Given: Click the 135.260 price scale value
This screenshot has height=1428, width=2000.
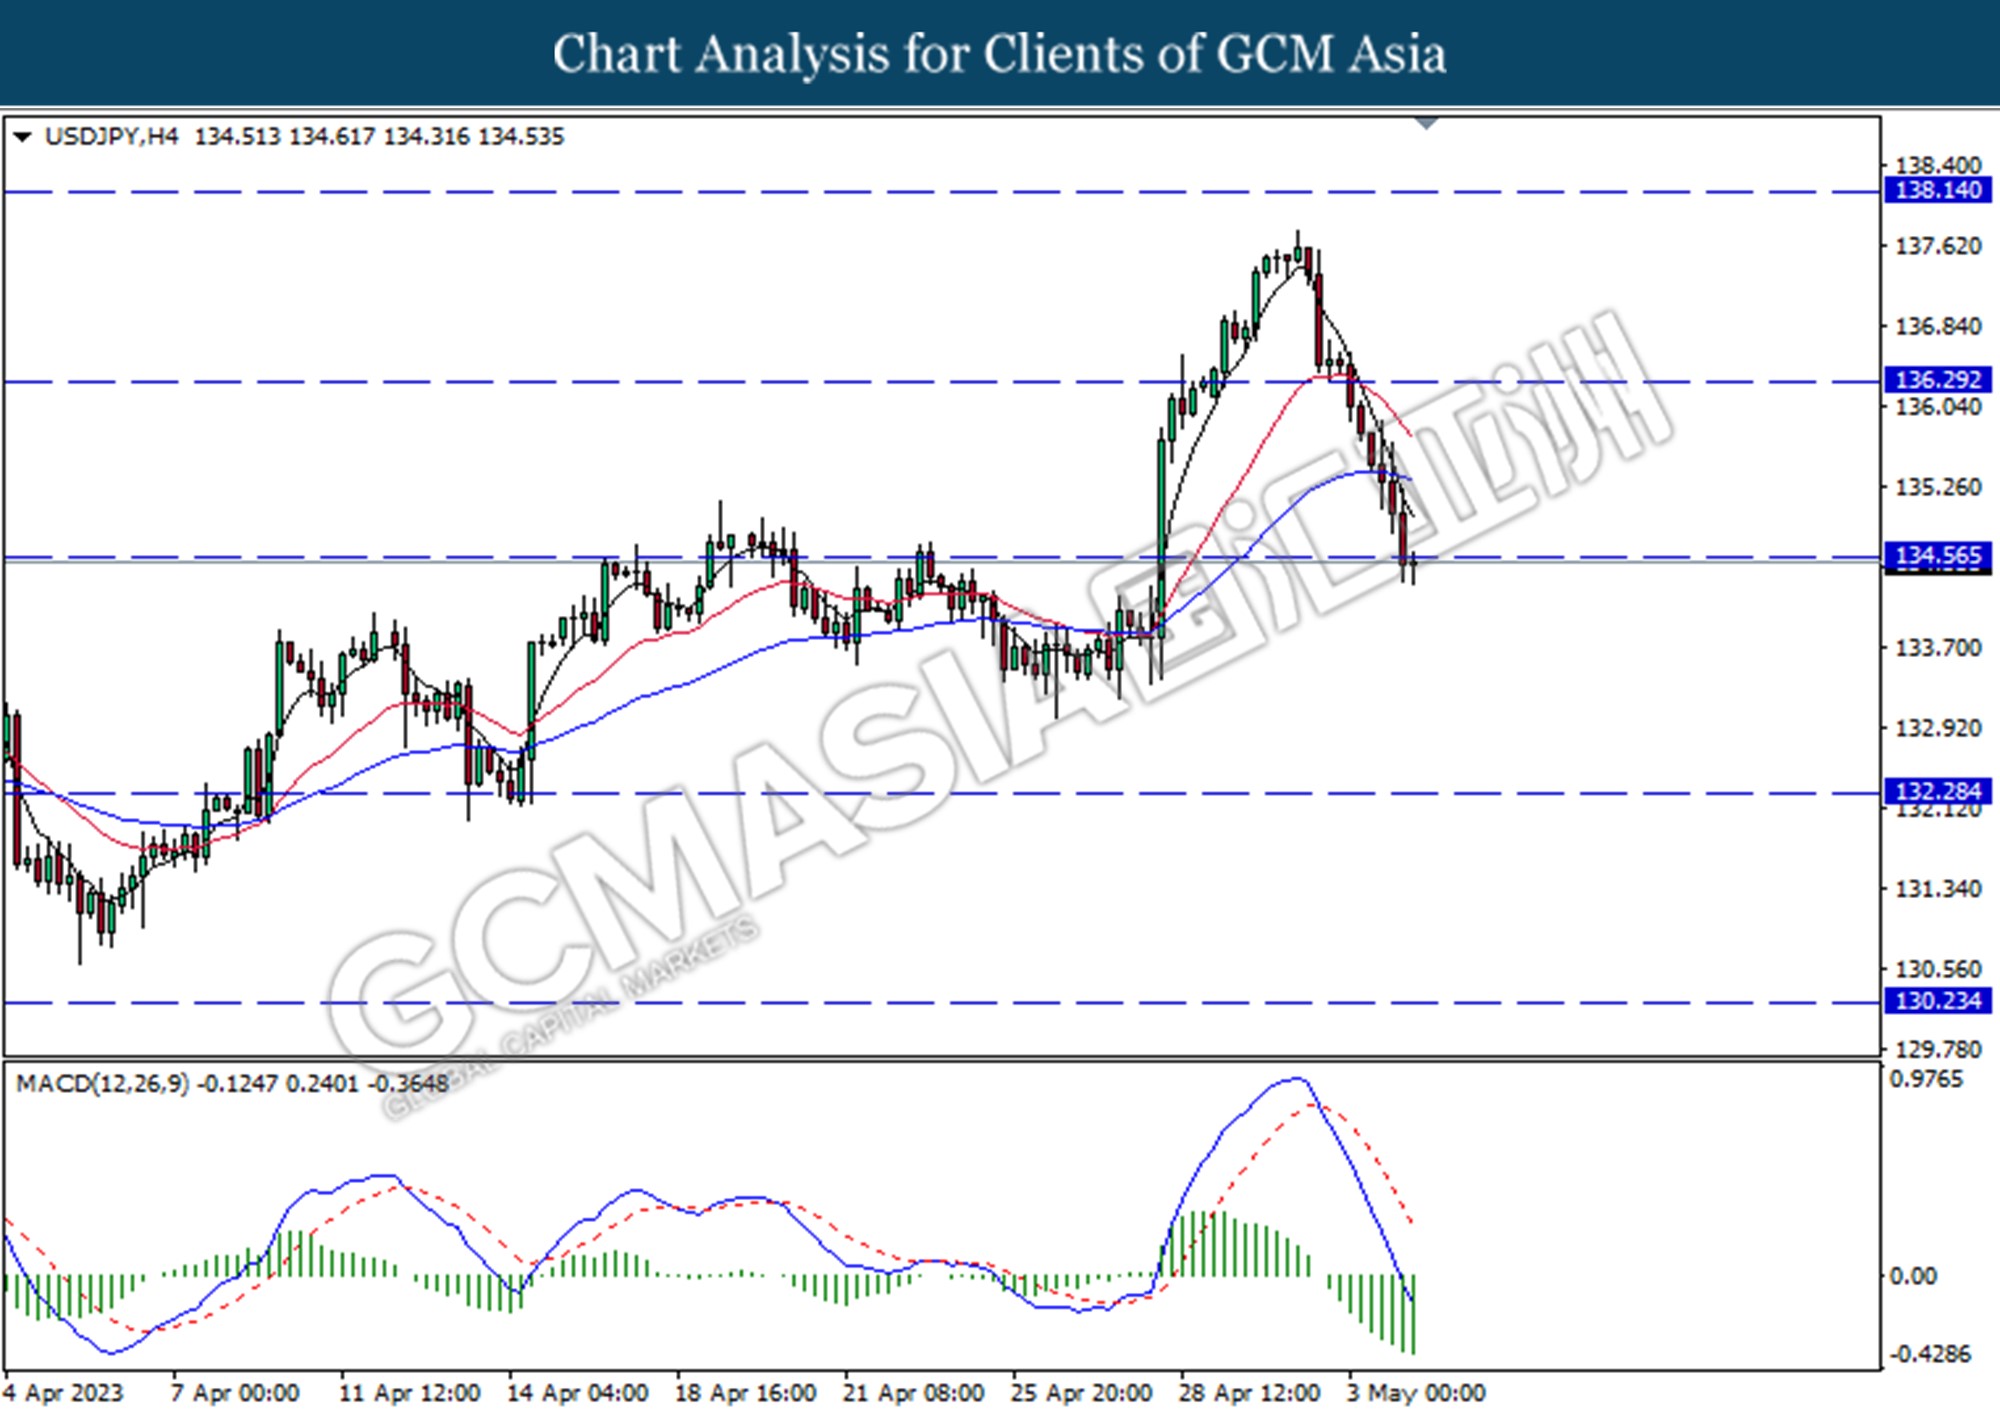Looking at the screenshot, I should 1938,487.
